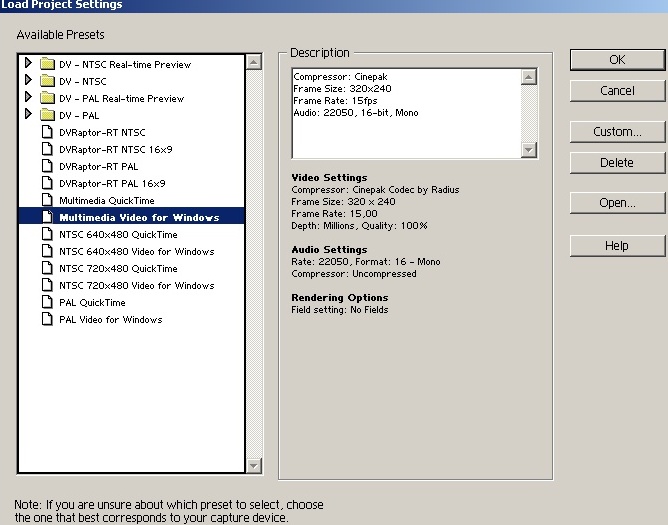Click the DVRaptor-RT PAL 16x9 file icon

coord(47,183)
